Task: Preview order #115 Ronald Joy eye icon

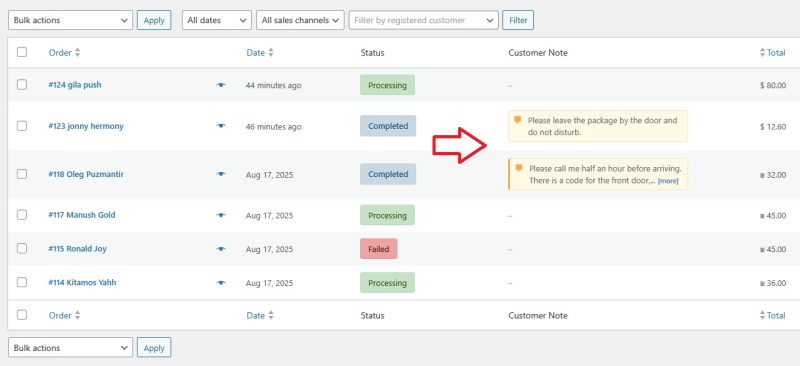Action: (x=220, y=249)
